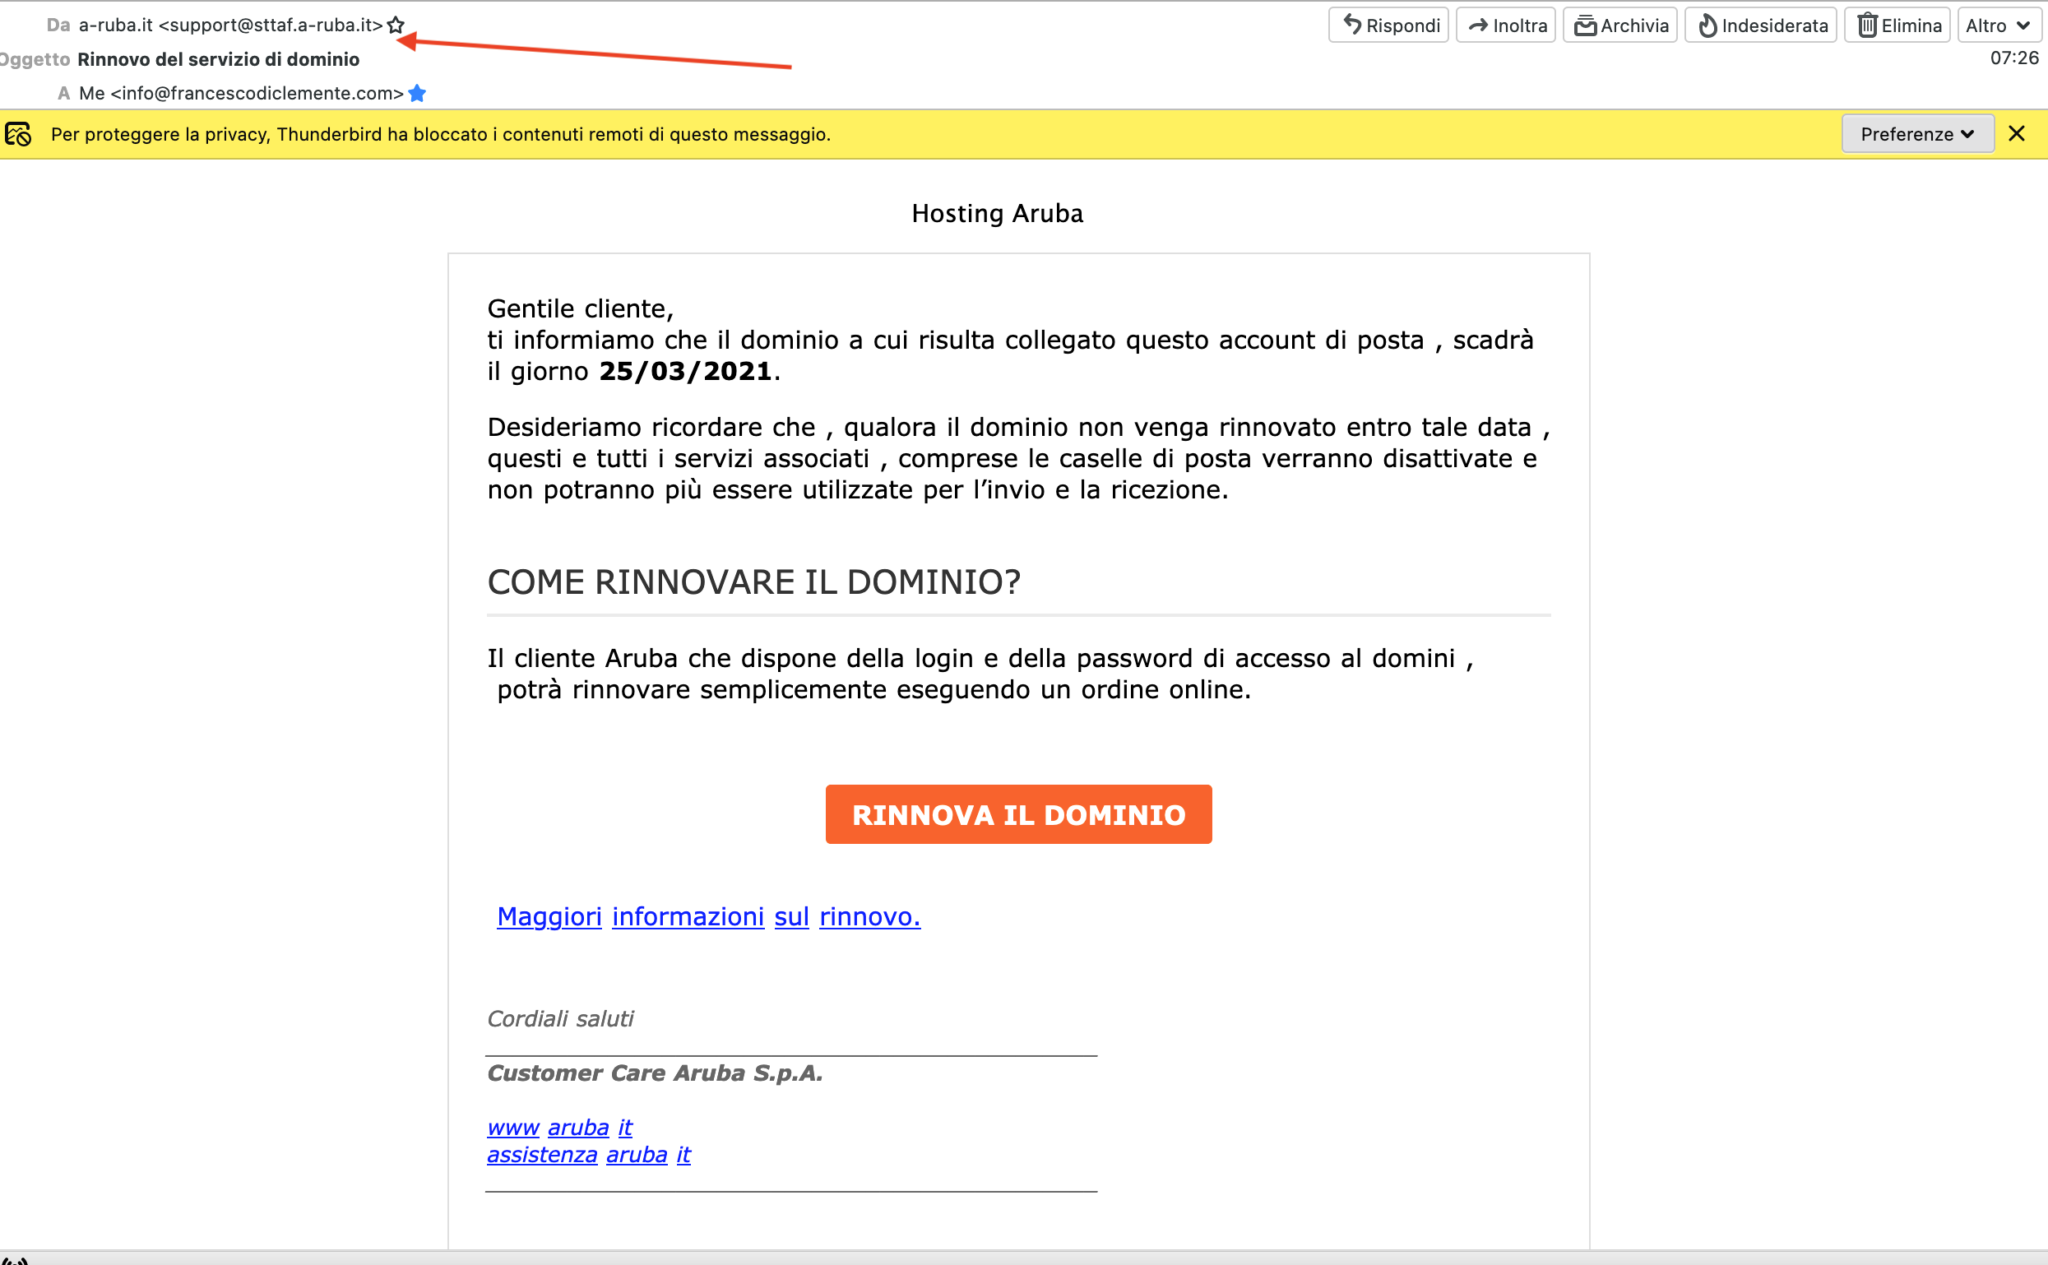Follow the 'www' link in signature
This screenshot has width=2048, height=1265.
pos(513,1127)
